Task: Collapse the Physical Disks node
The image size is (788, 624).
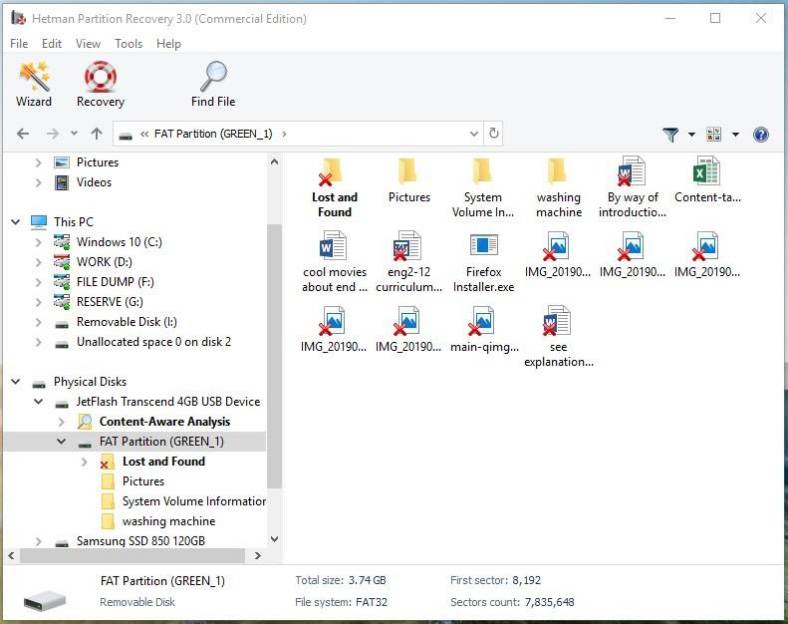Action: [16, 382]
